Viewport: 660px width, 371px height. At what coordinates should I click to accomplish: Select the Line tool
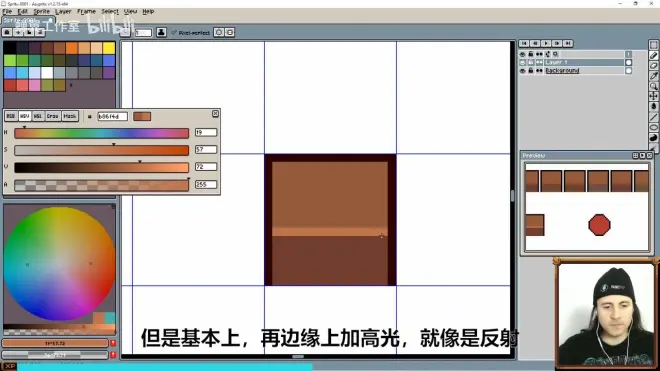click(x=653, y=117)
